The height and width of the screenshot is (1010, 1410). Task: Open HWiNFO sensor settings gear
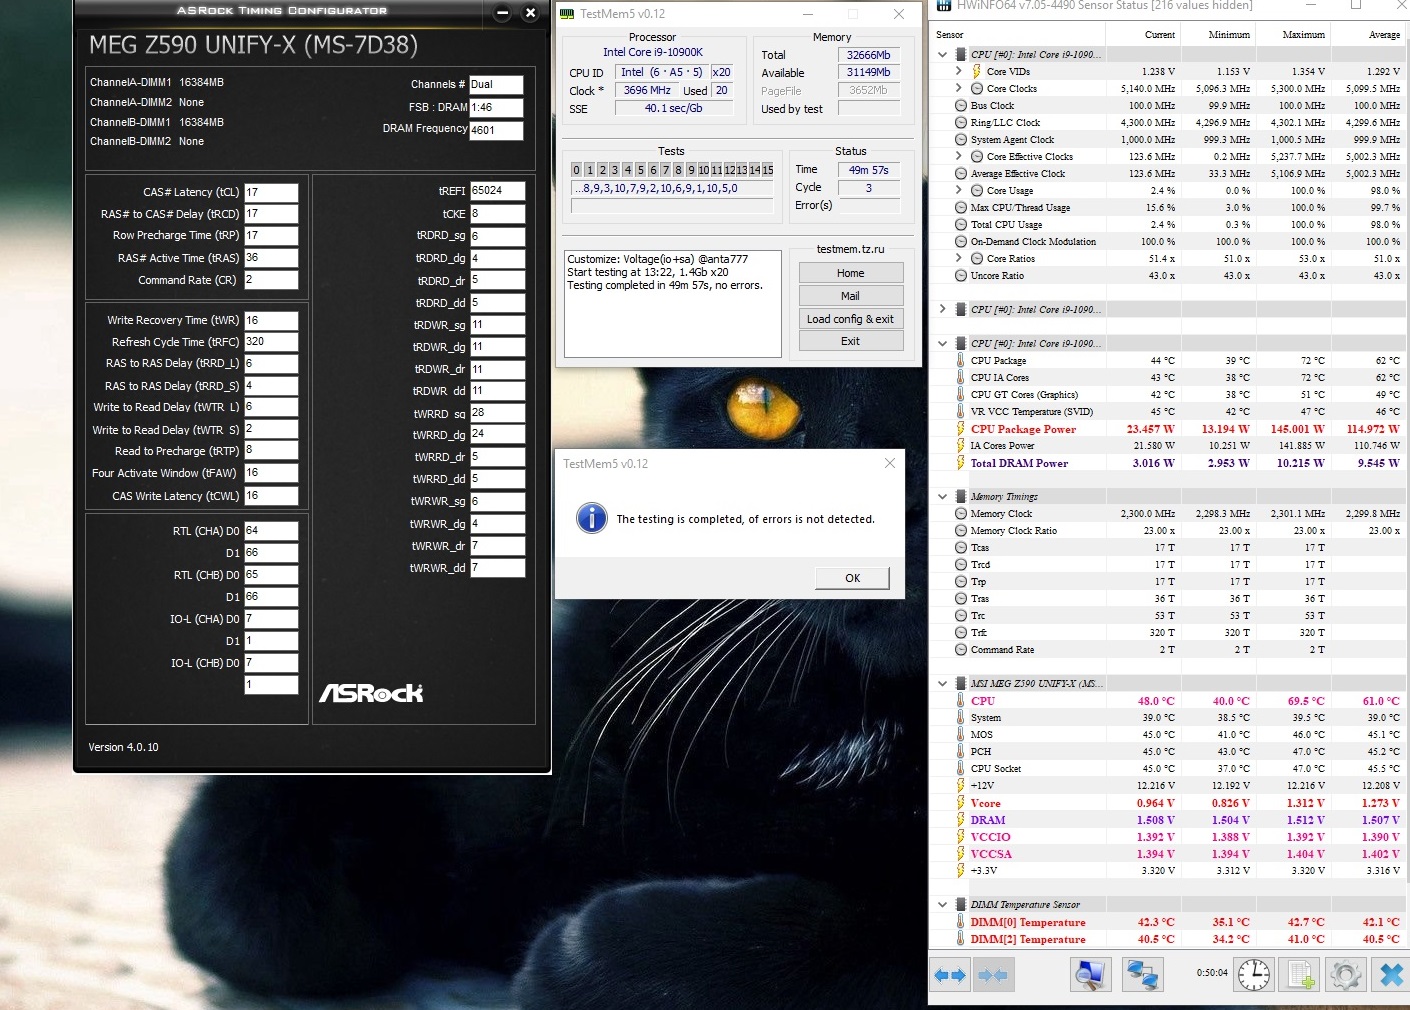coord(1346,975)
